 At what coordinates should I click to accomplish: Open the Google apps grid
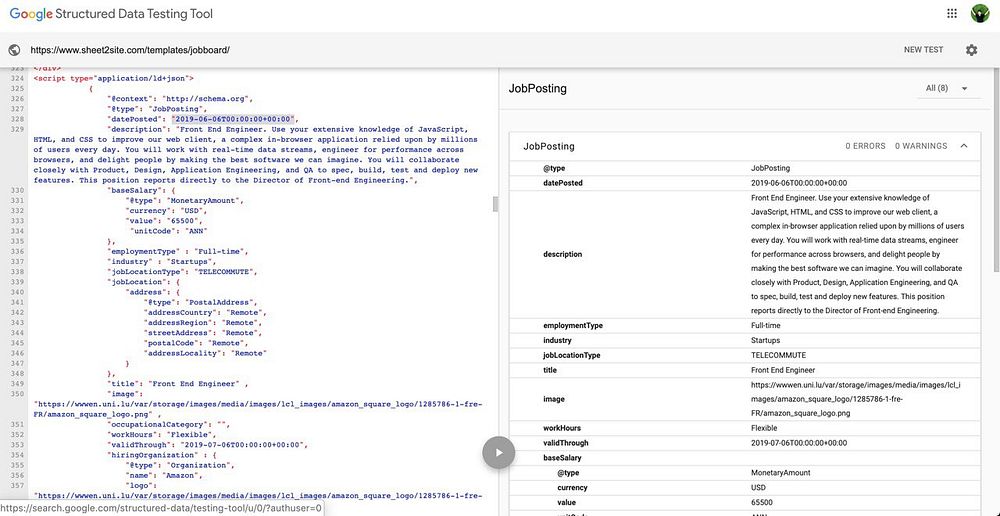pos(952,13)
